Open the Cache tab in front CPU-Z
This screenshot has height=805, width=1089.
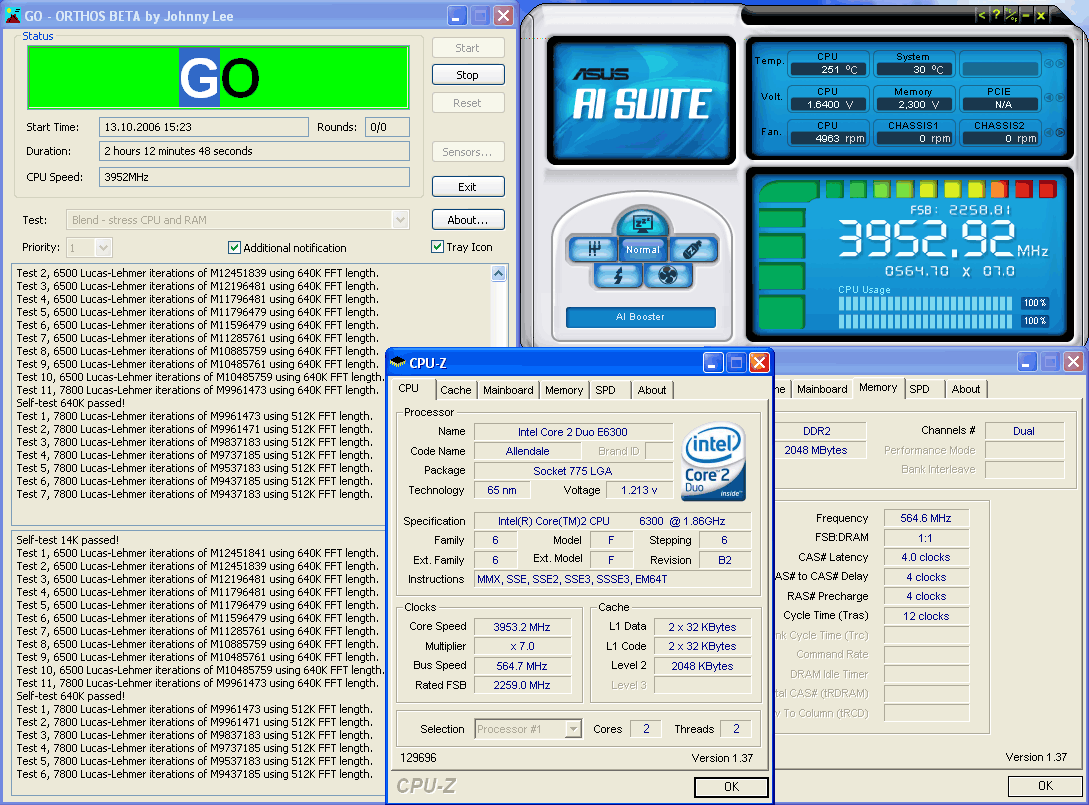456,390
